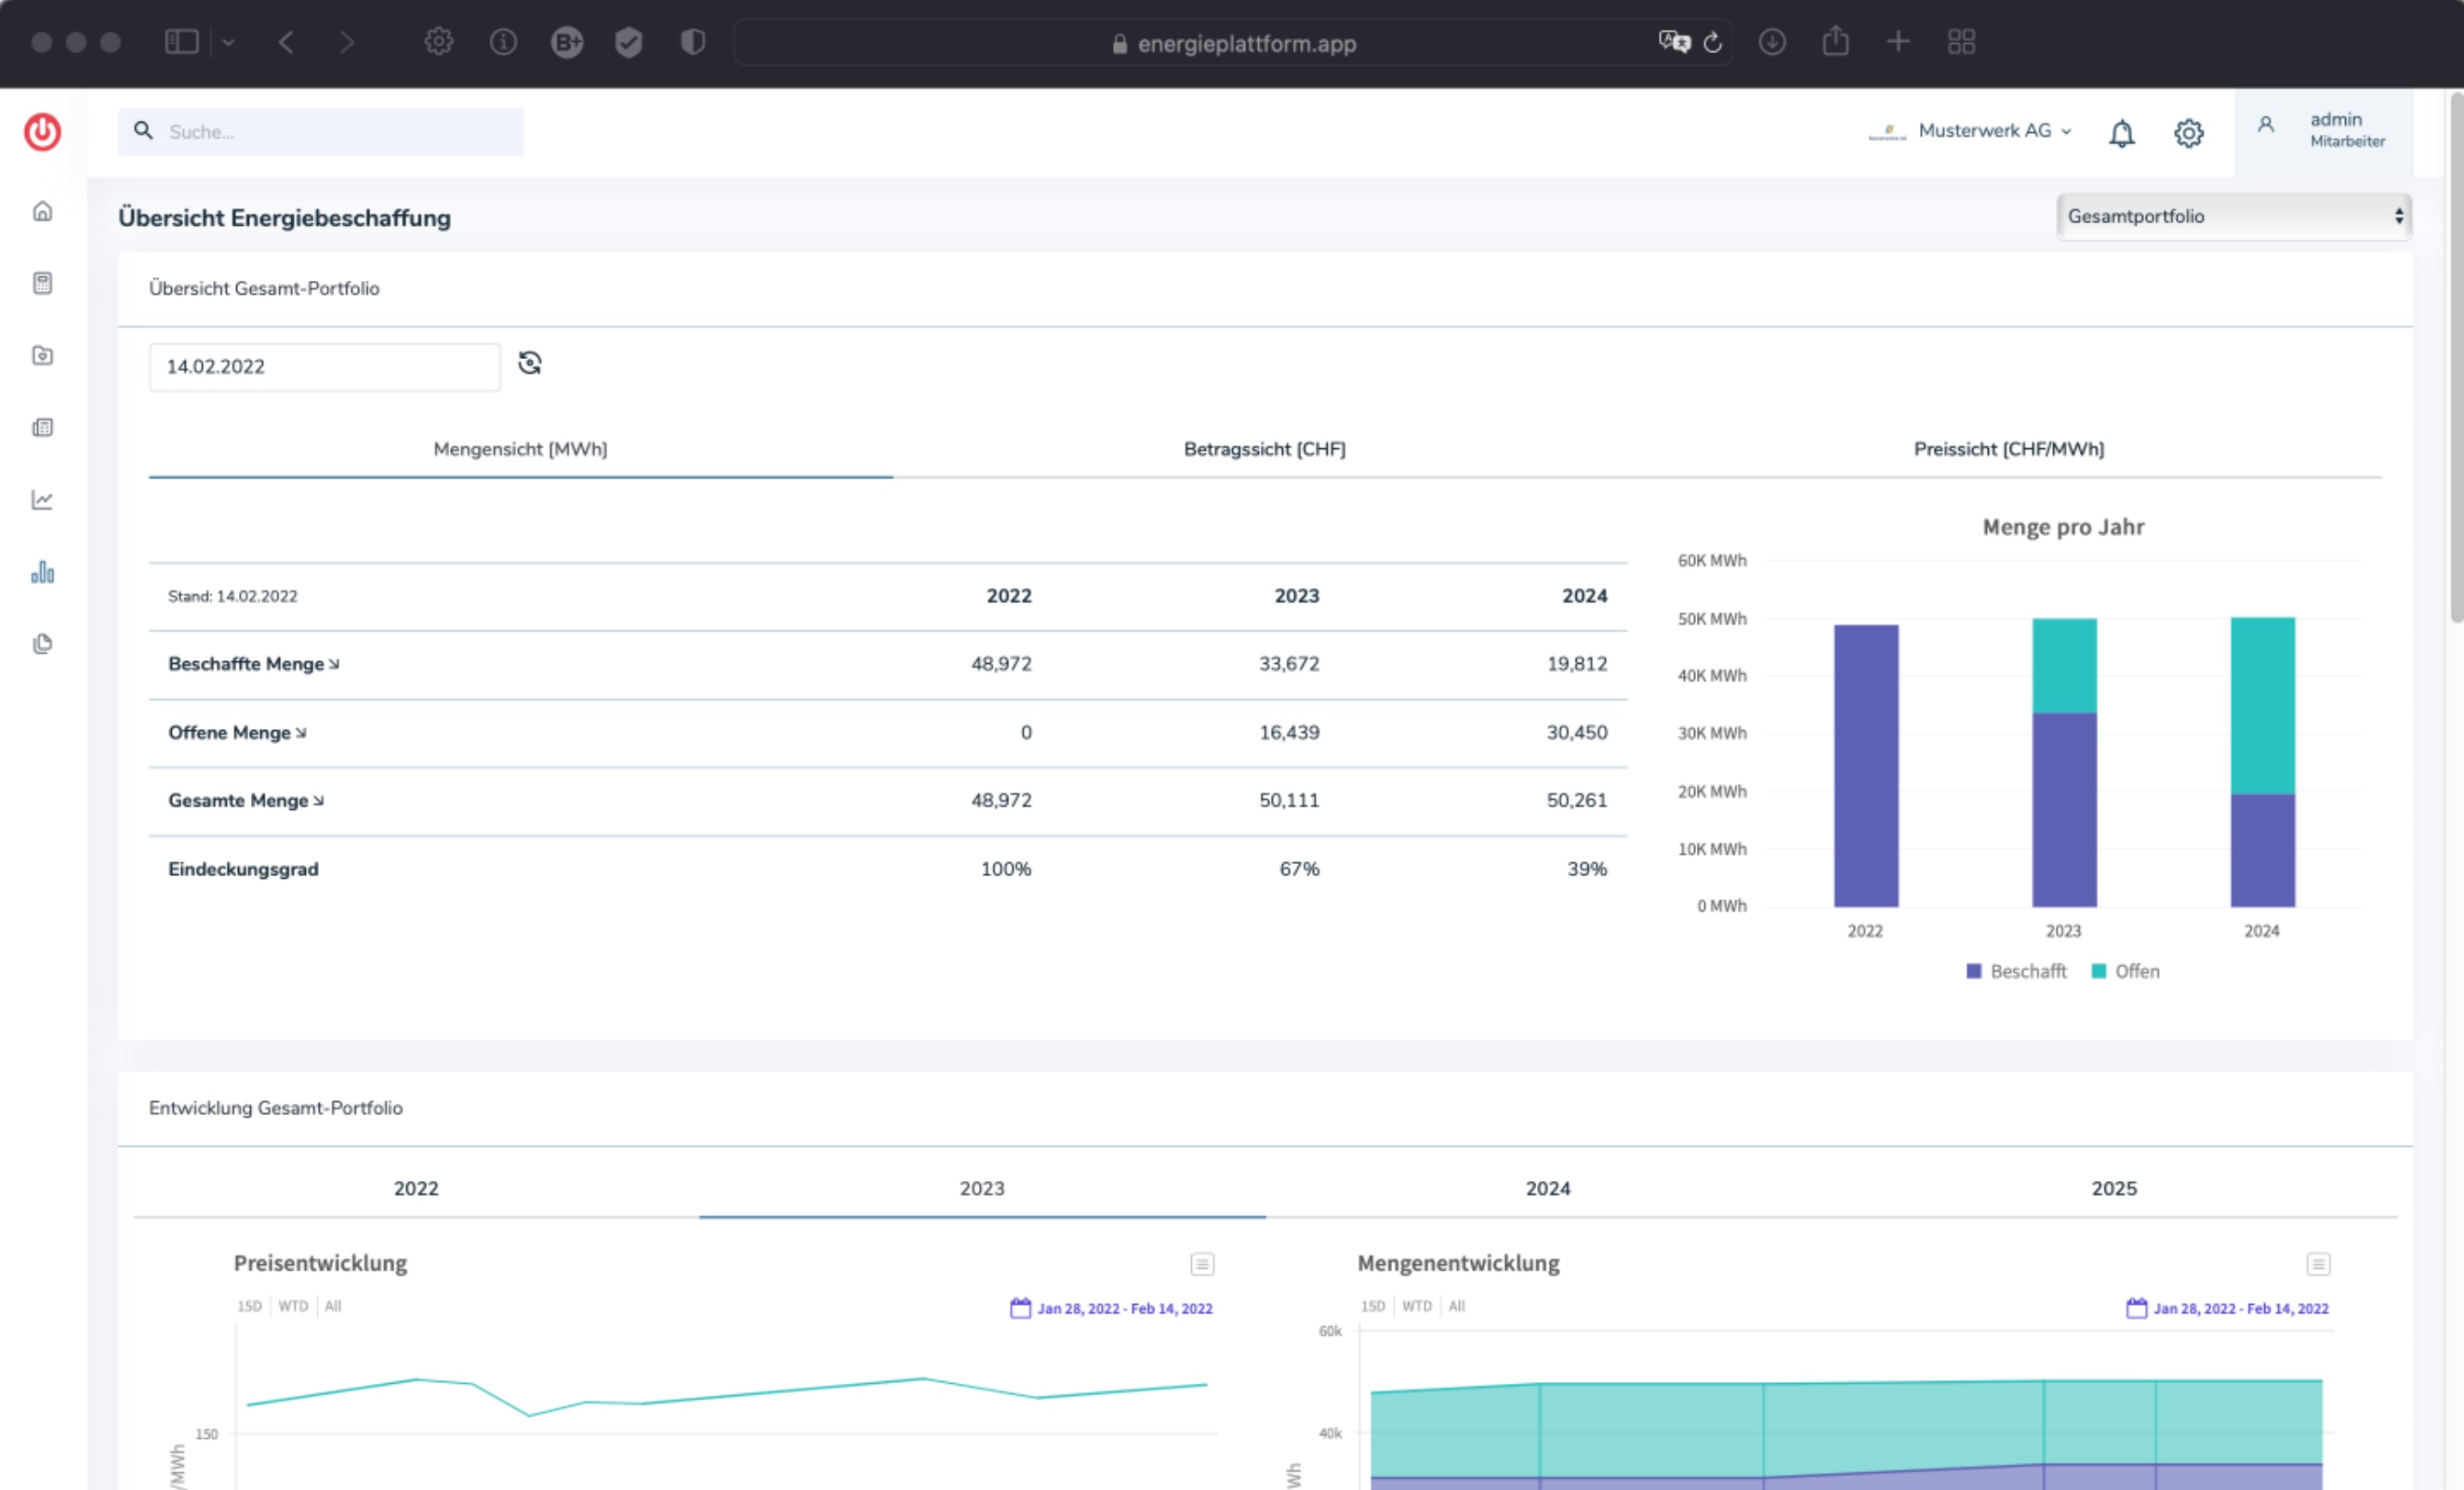The height and width of the screenshot is (1490, 2464).
Task: Click the notification bell icon
Action: [x=2121, y=133]
